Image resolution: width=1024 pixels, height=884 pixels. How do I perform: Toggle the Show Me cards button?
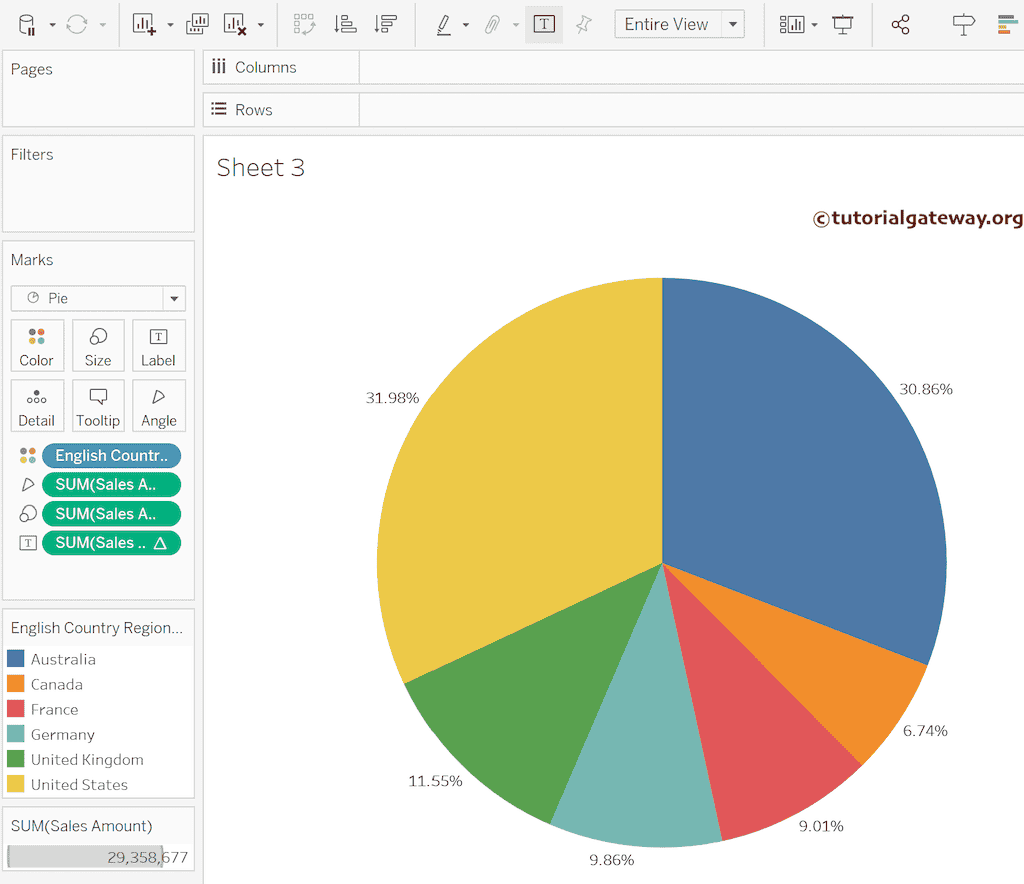point(1007,24)
